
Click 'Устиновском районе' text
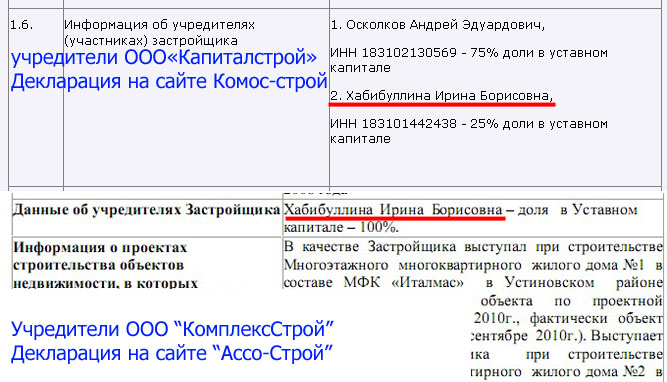(584, 282)
